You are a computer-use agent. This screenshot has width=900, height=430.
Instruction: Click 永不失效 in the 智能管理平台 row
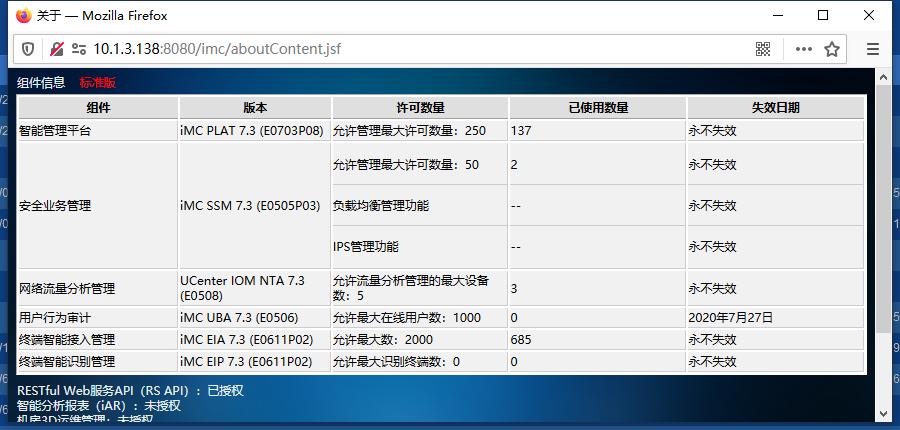click(x=712, y=131)
